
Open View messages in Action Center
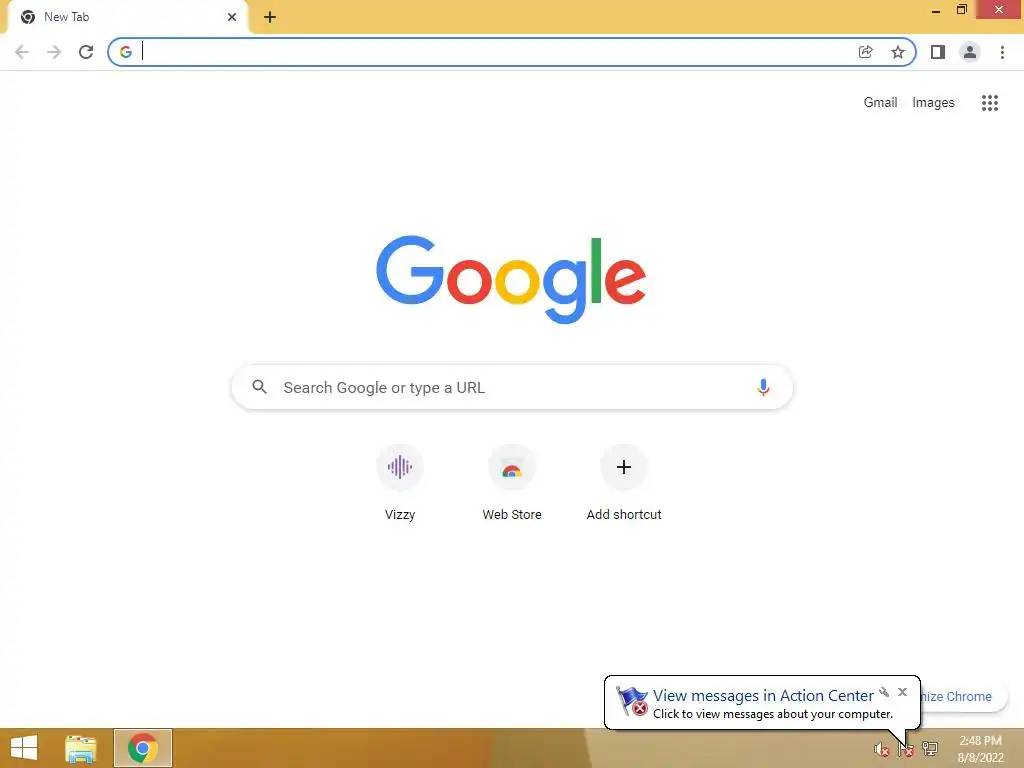[x=763, y=696]
